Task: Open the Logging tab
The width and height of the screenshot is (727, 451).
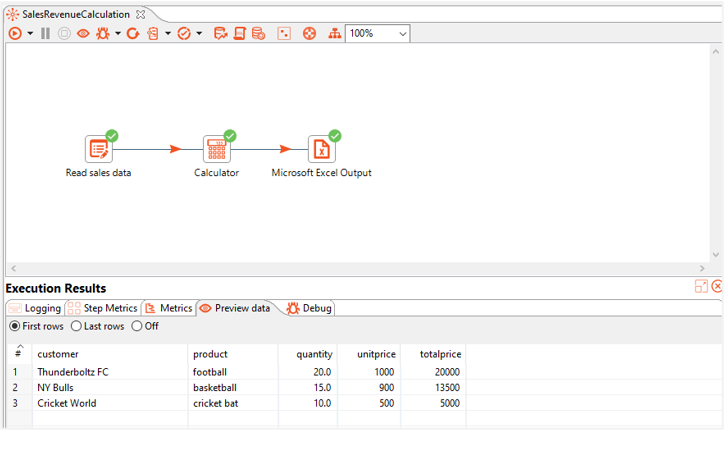Action: point(34,308)
